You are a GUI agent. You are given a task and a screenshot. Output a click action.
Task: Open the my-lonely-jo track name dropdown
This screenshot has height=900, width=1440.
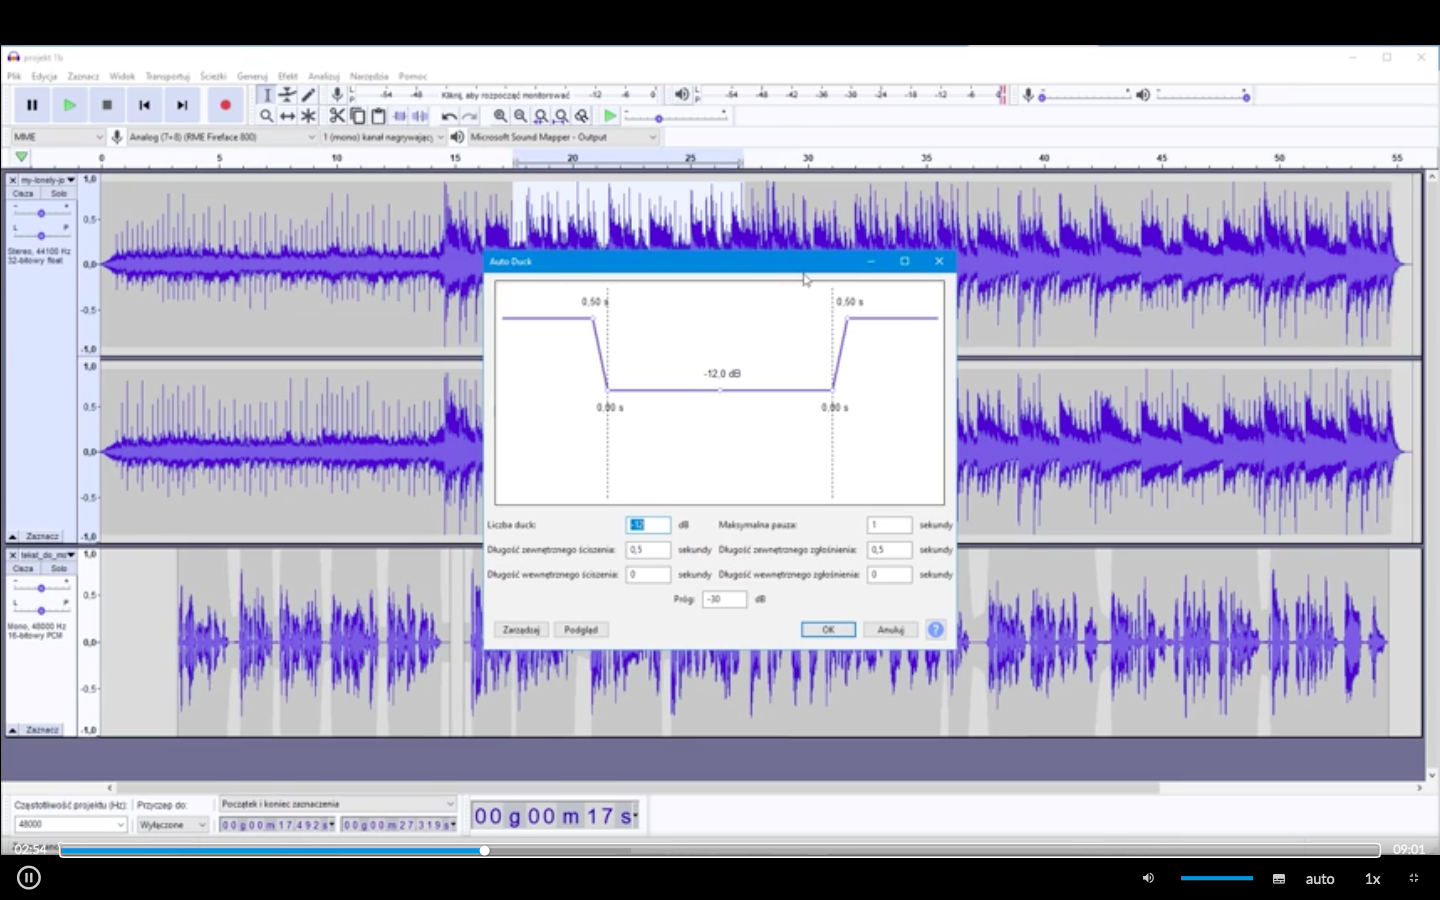coord(48,180)
